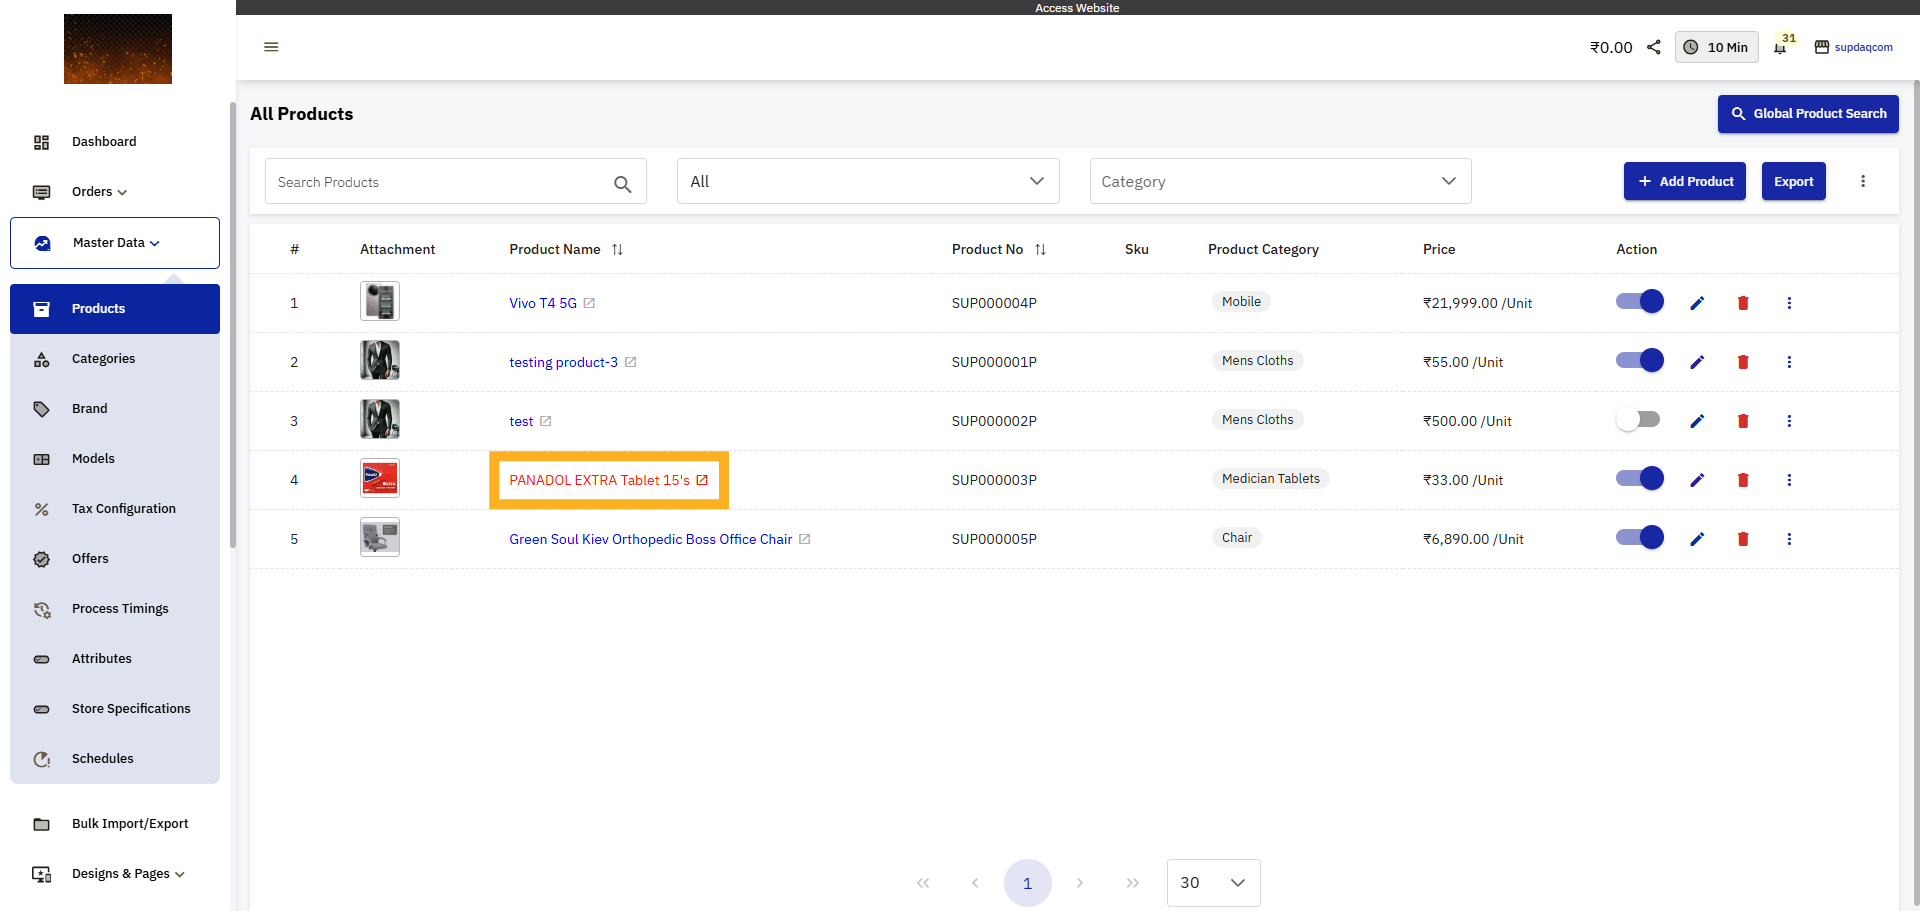Viewport: 1920px width, 911px height.
Task: Disable the toggle for Vivo T4 5G
Action: (x=1639, y=301)
